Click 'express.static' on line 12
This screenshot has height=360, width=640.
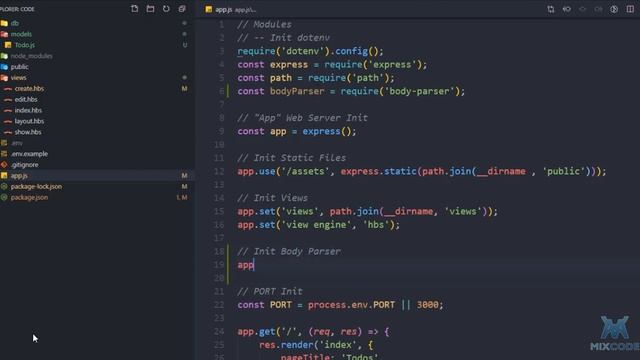[378, 171]
